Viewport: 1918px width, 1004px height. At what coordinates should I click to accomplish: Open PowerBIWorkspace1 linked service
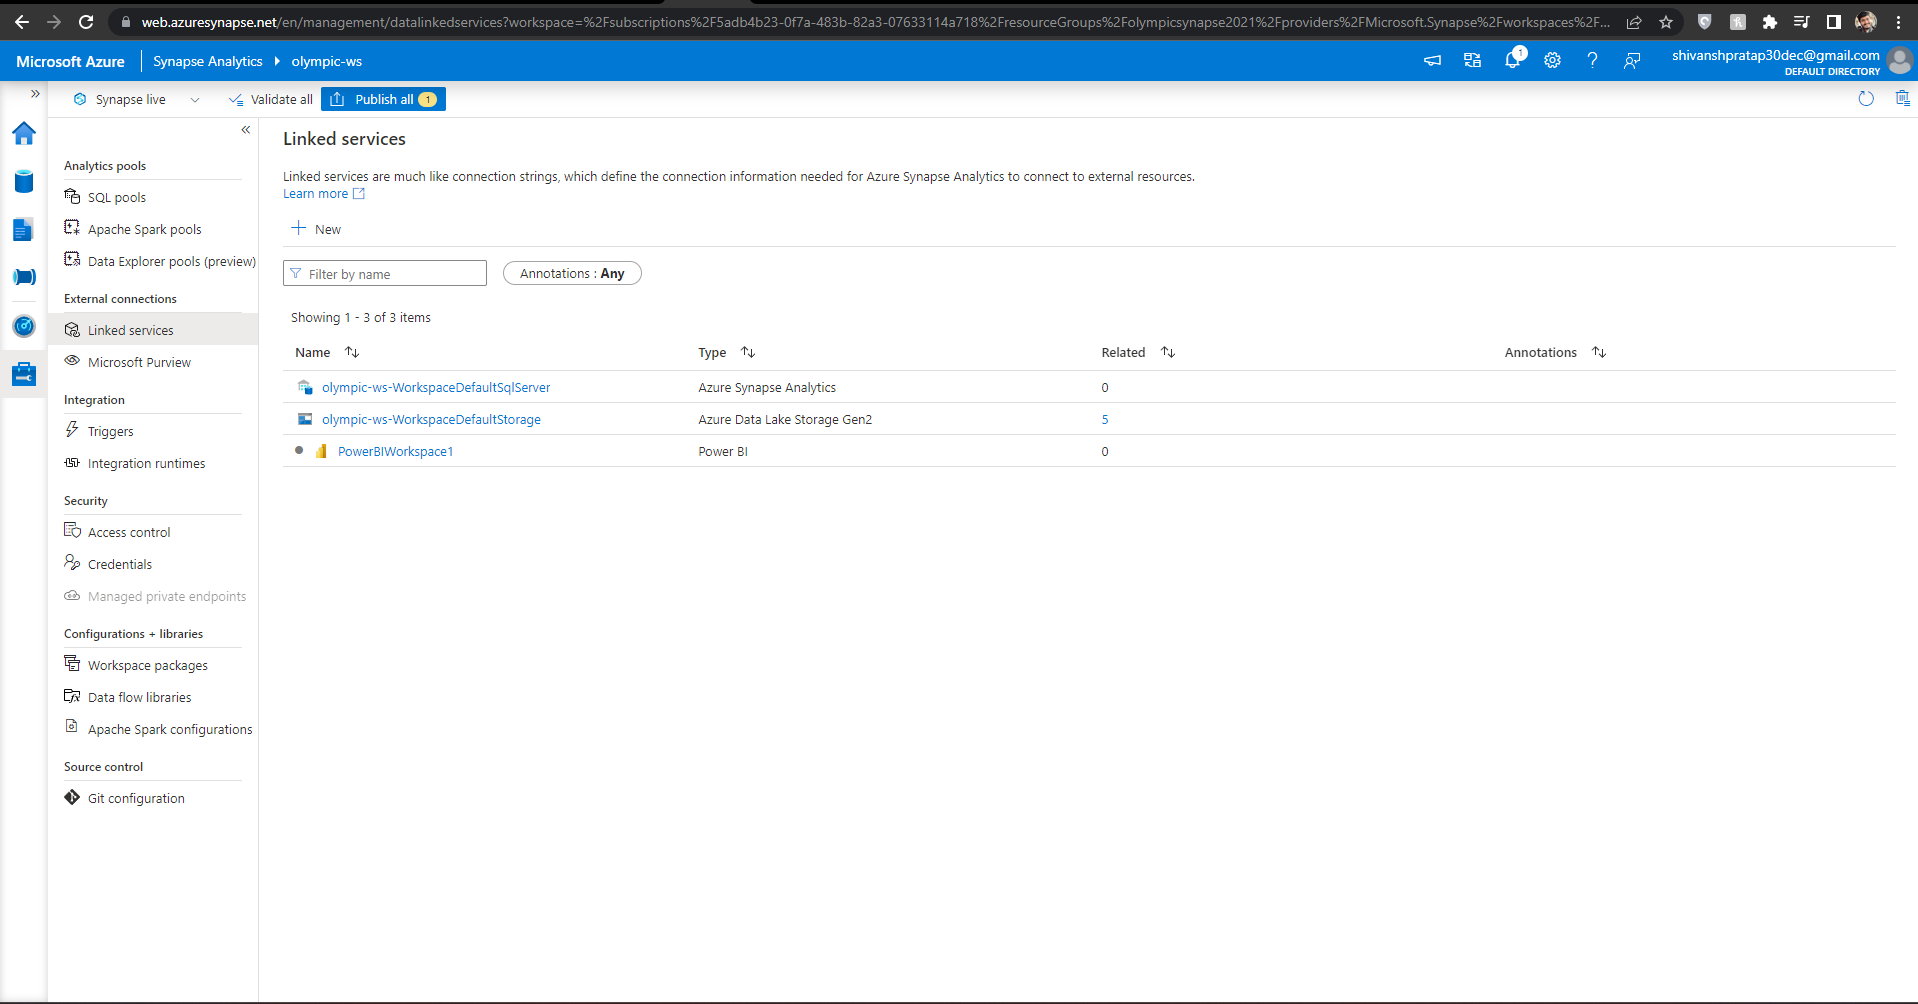coord(395,451)
